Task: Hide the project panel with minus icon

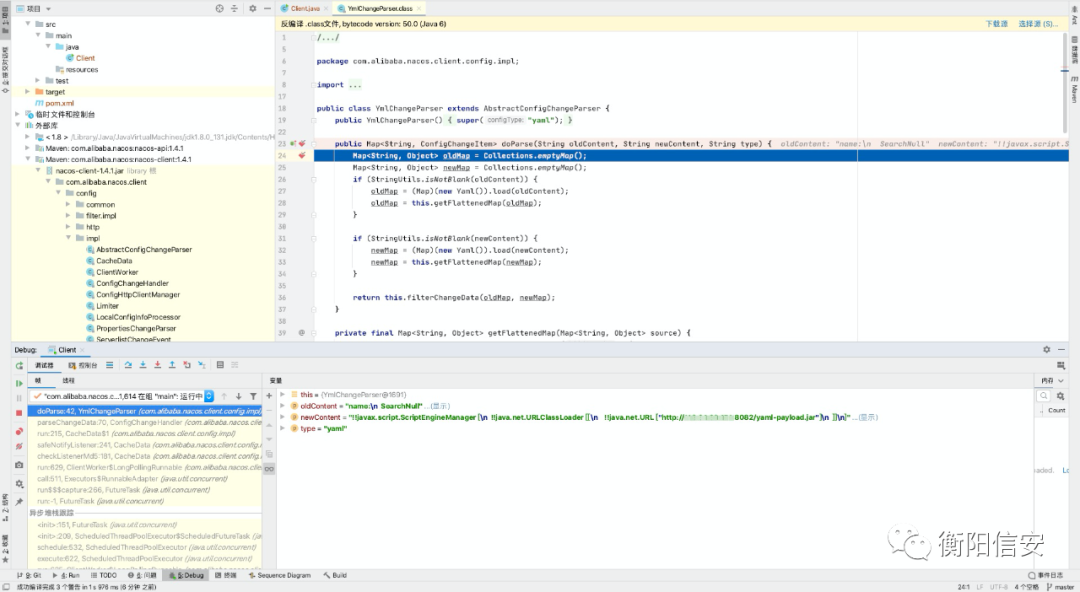Action: click(267, 8)
